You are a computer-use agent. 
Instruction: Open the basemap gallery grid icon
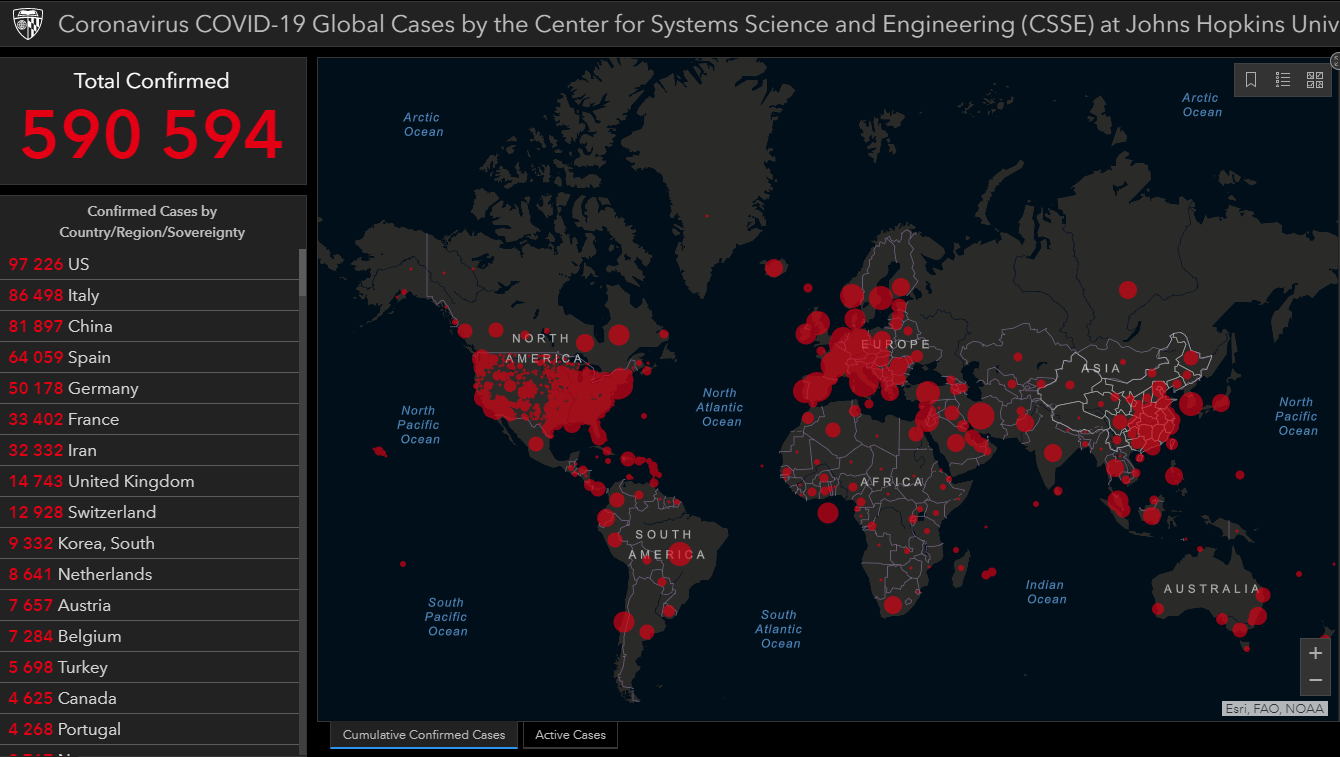coord(1315,80)
